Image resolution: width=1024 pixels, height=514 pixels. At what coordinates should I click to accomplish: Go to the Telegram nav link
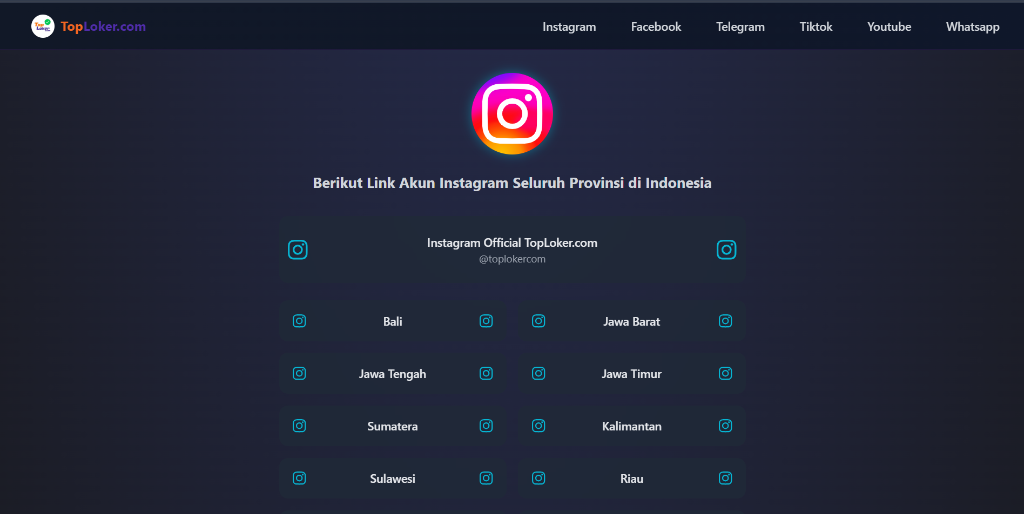[x=740, y=27]
